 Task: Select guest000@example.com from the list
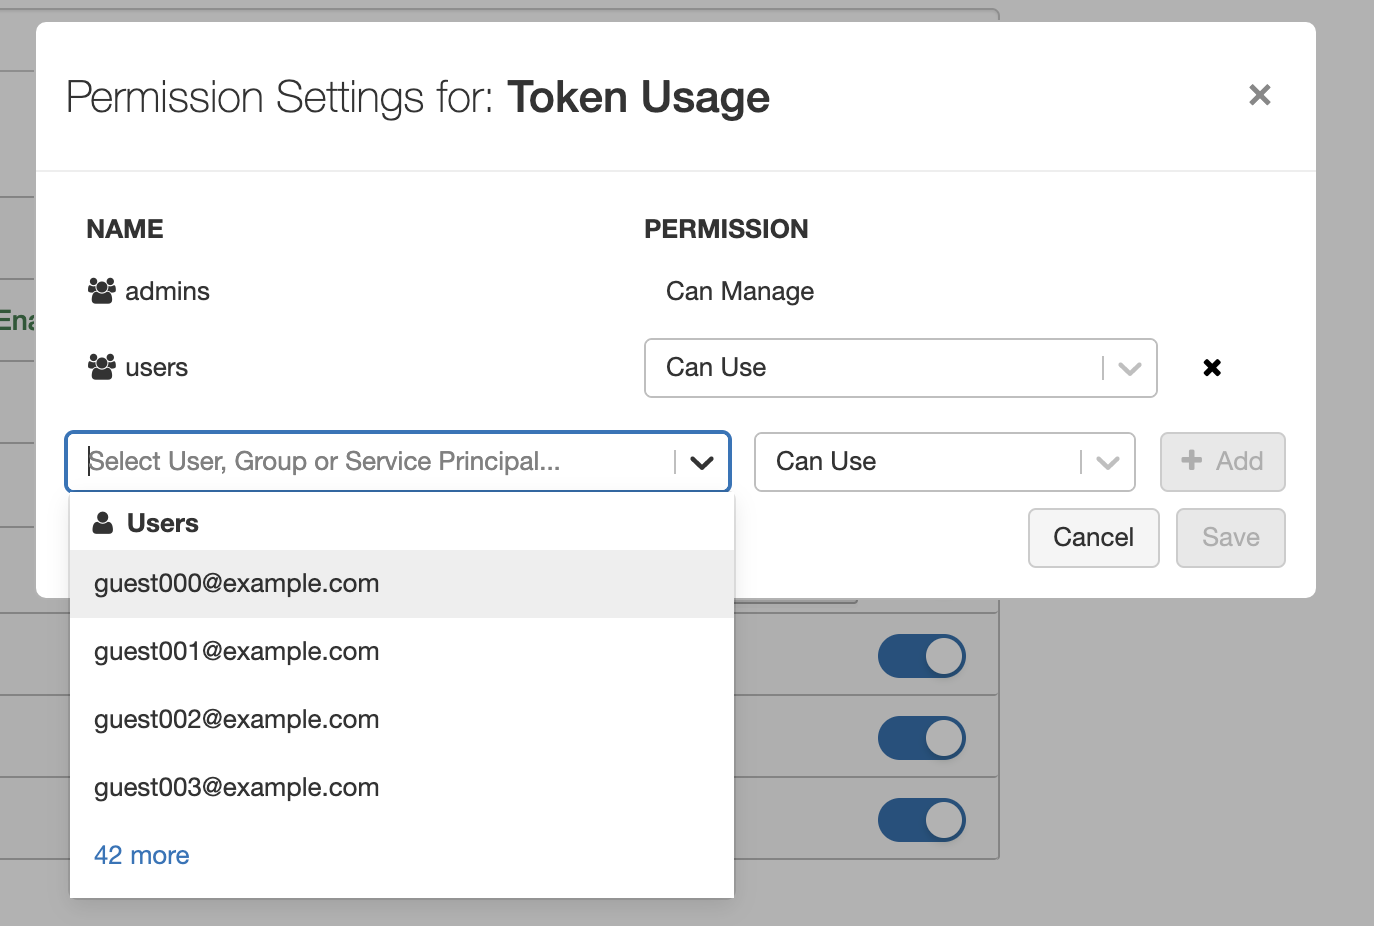click(x=237, y=584)
